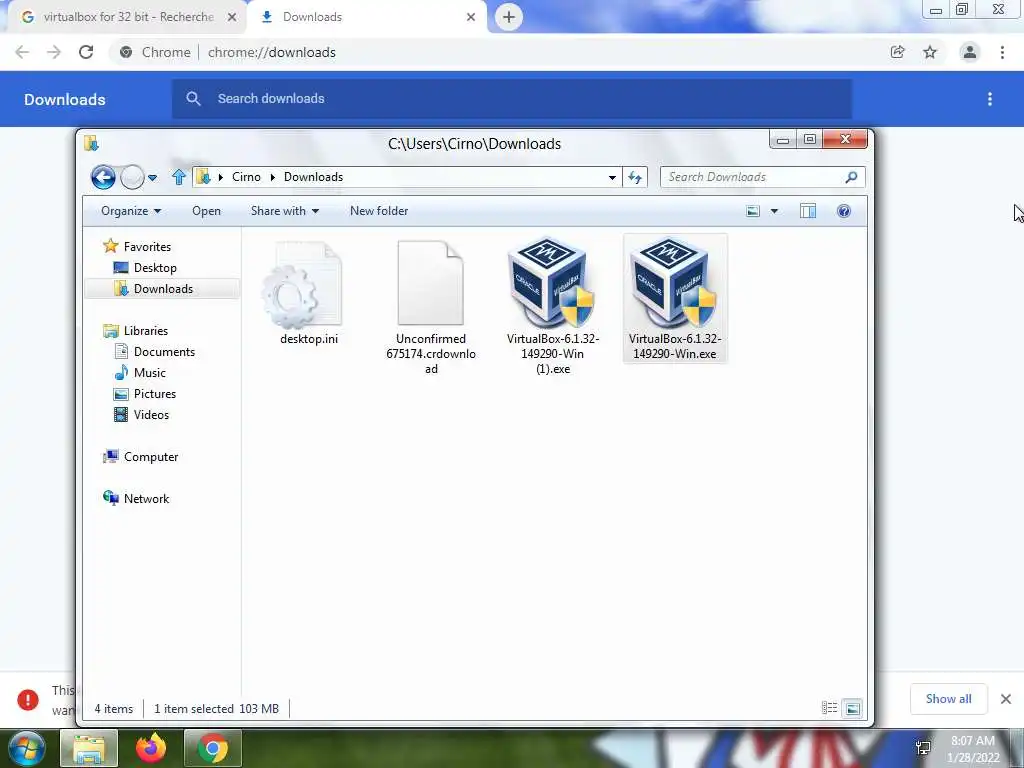Click red download warning icon
Image resolution: width=1024 pixels, height=768 pixels.
point(27,699)
